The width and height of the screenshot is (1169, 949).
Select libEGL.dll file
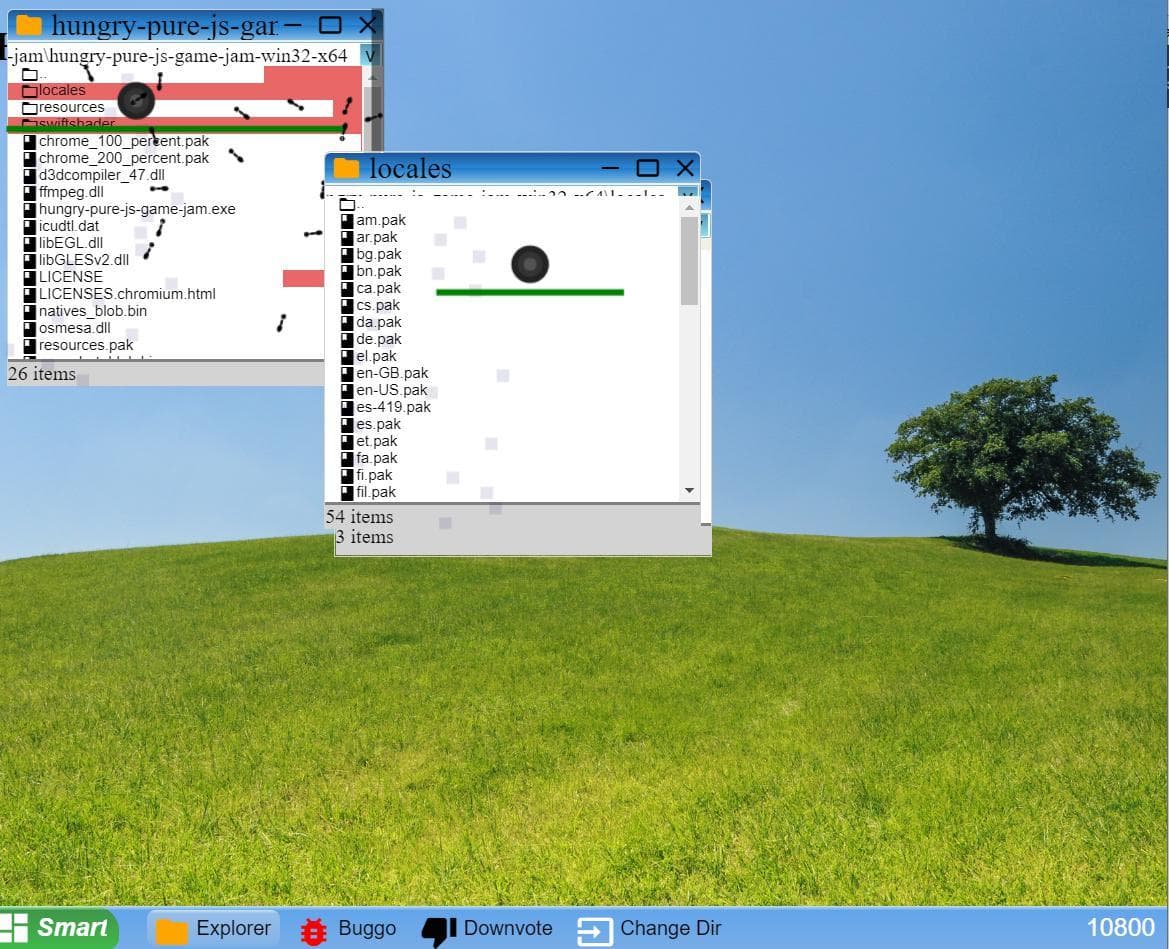(63, 244)
